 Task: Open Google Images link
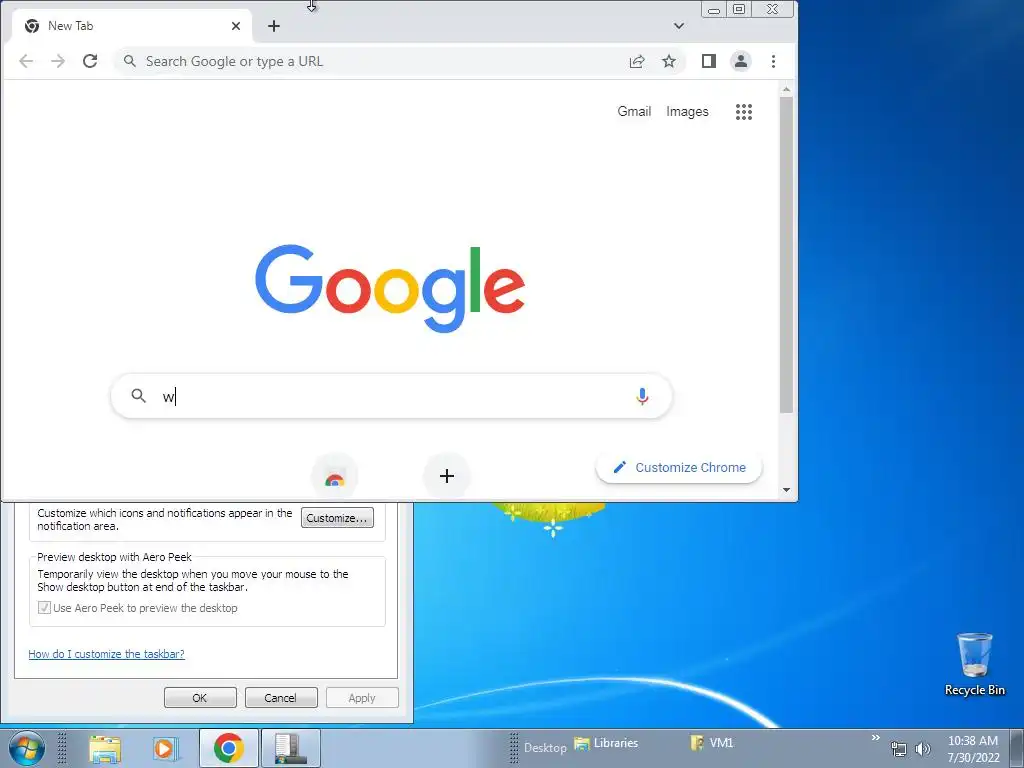(x=687, y=112)
